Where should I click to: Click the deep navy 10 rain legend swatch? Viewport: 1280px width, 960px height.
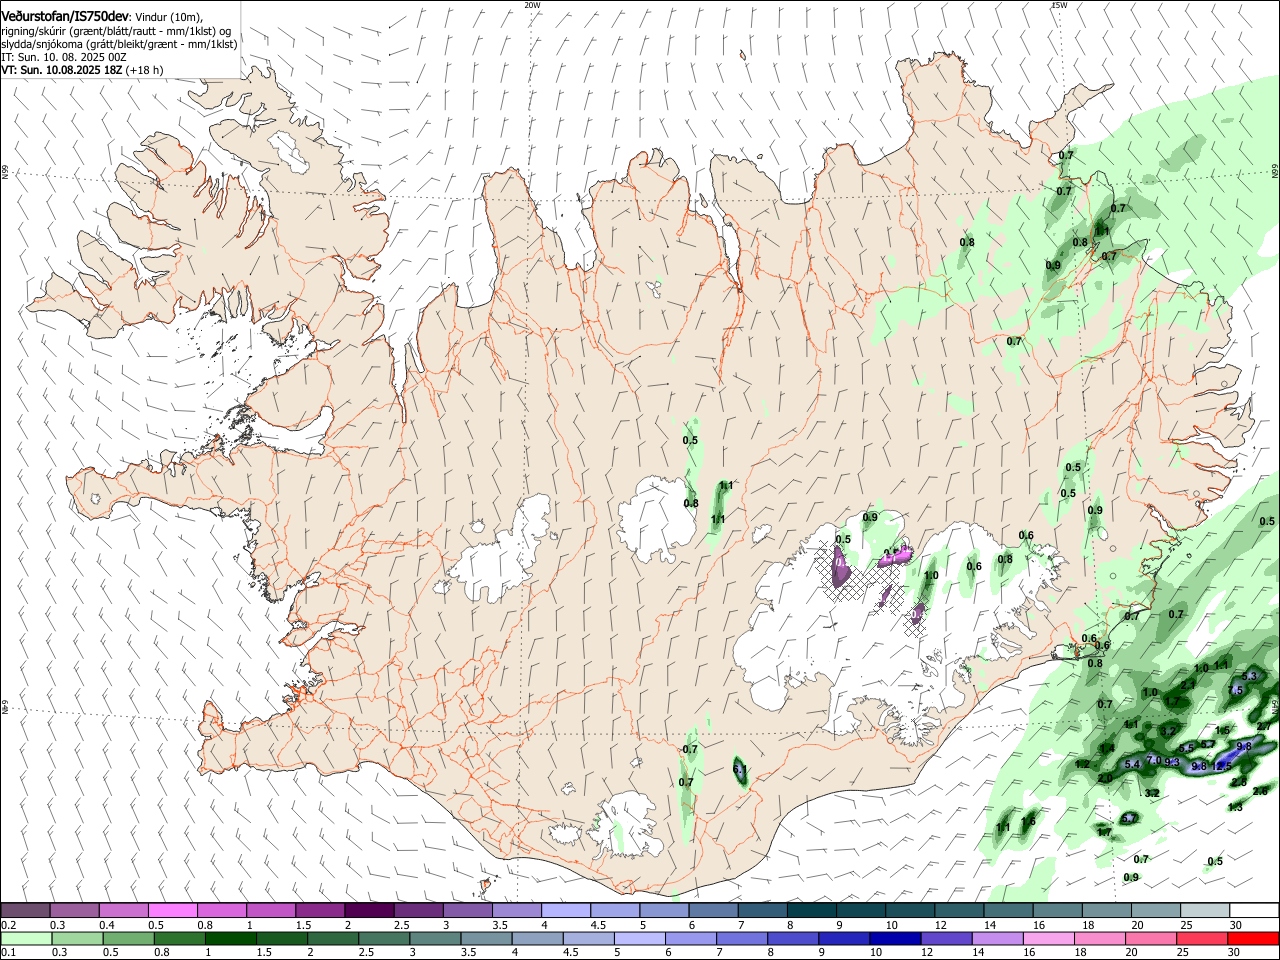pyautogui.click(x=894, y=938)
